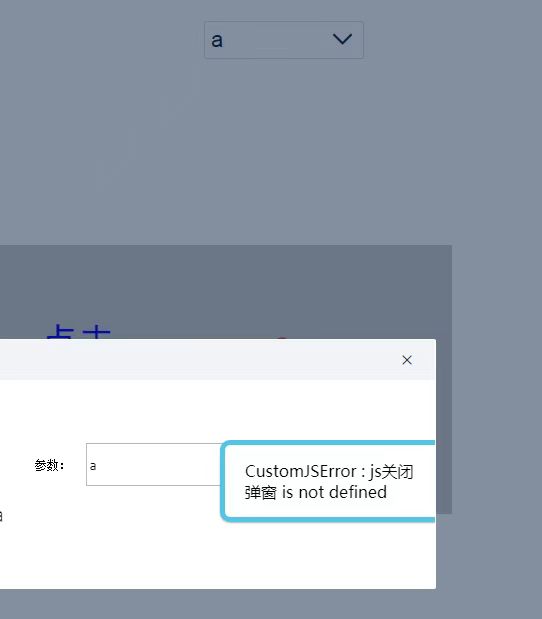Close the dialog with the X button
This screenshot has width=542, height=619.
[407, 360]
